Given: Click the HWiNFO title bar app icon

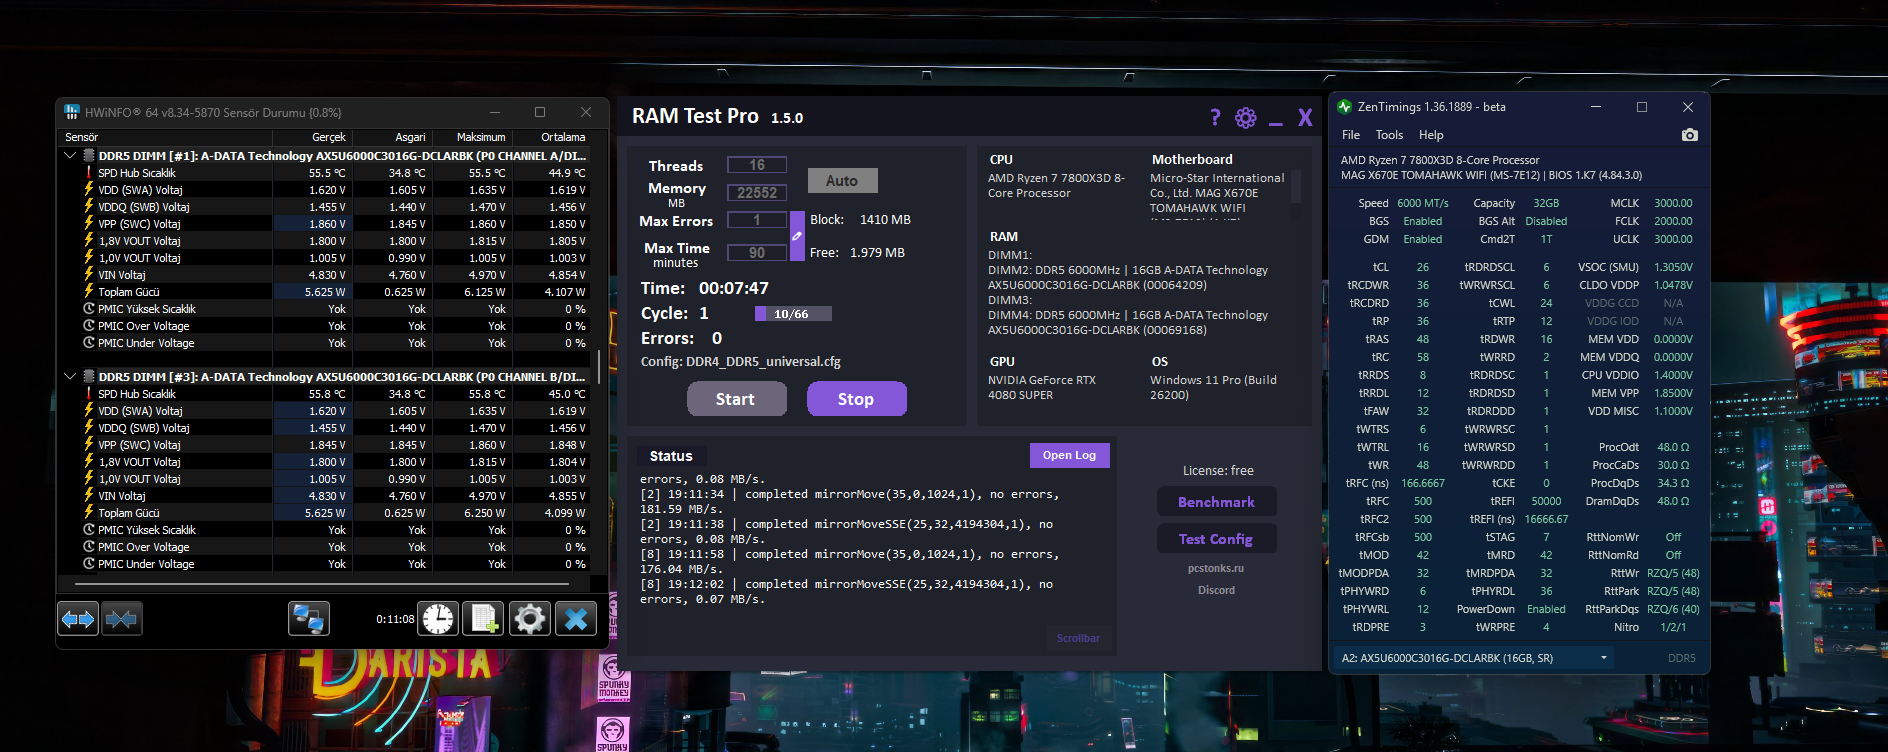Looking at the screenshot, I should [x=72, y=112].
